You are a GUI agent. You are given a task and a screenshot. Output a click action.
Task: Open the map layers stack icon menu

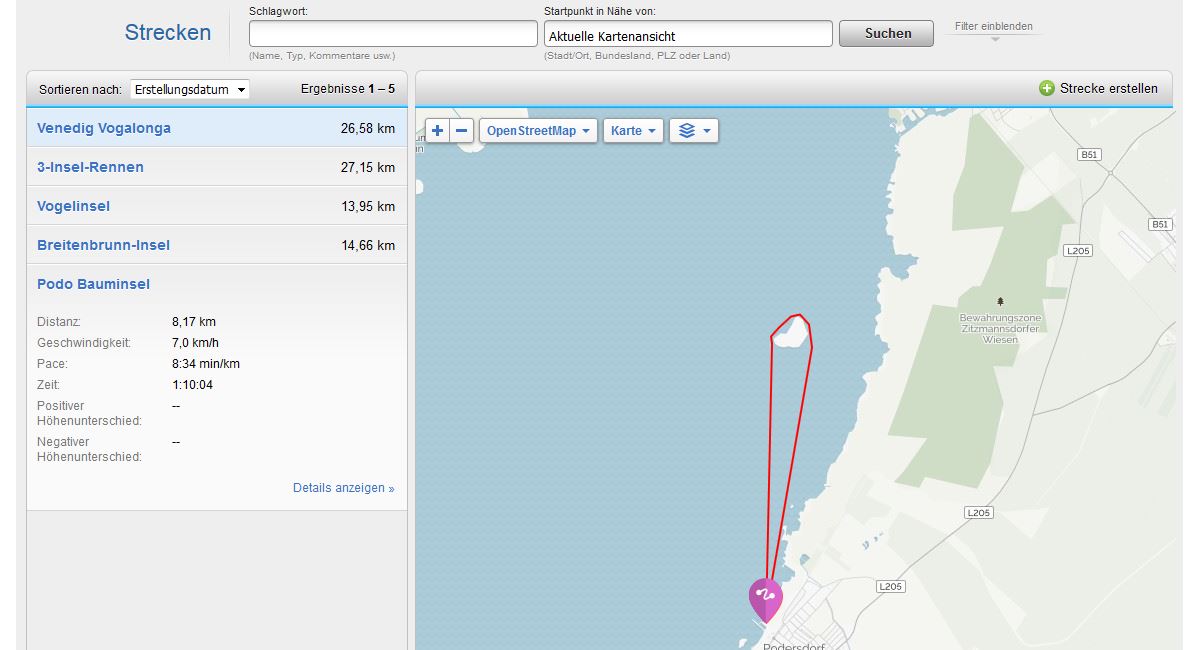[693, 131]
